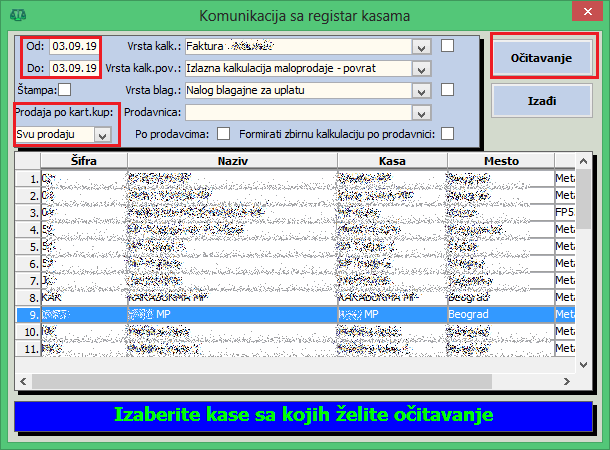
Task: Expand the Vrsta kalk. dropdown
Action: [421, 47]
